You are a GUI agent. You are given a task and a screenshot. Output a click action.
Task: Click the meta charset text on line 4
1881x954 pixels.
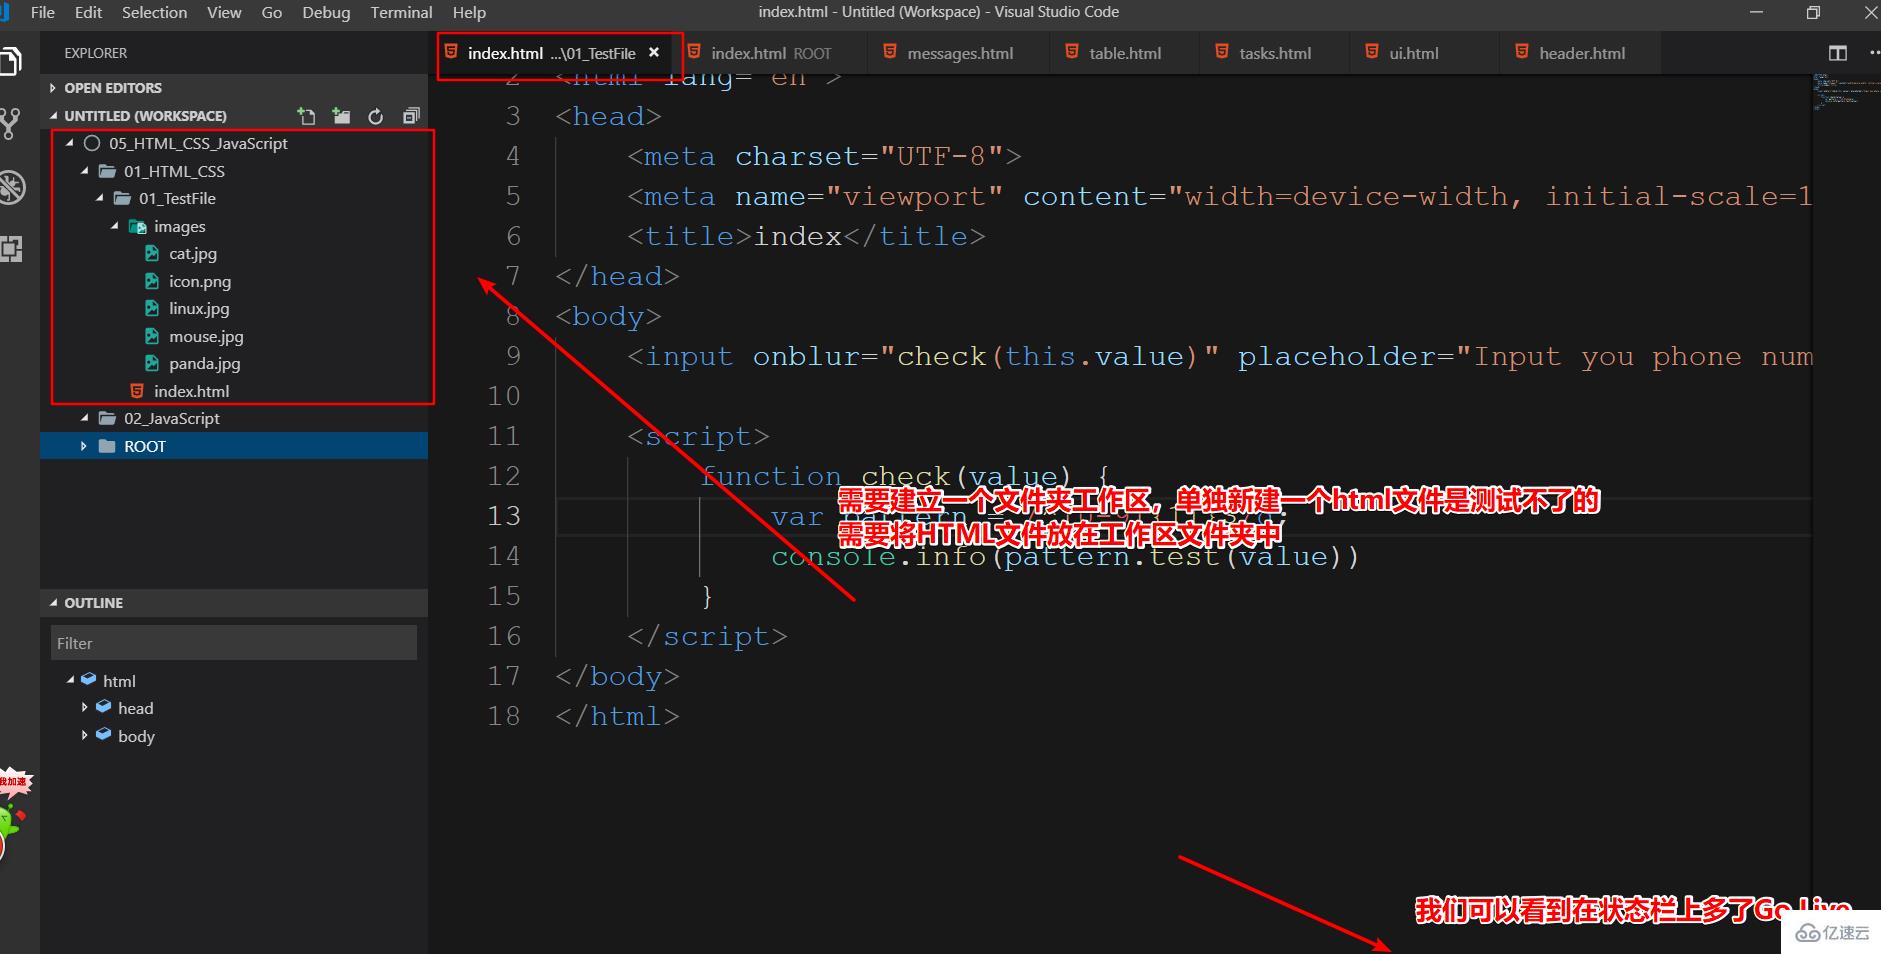(824, 156)
